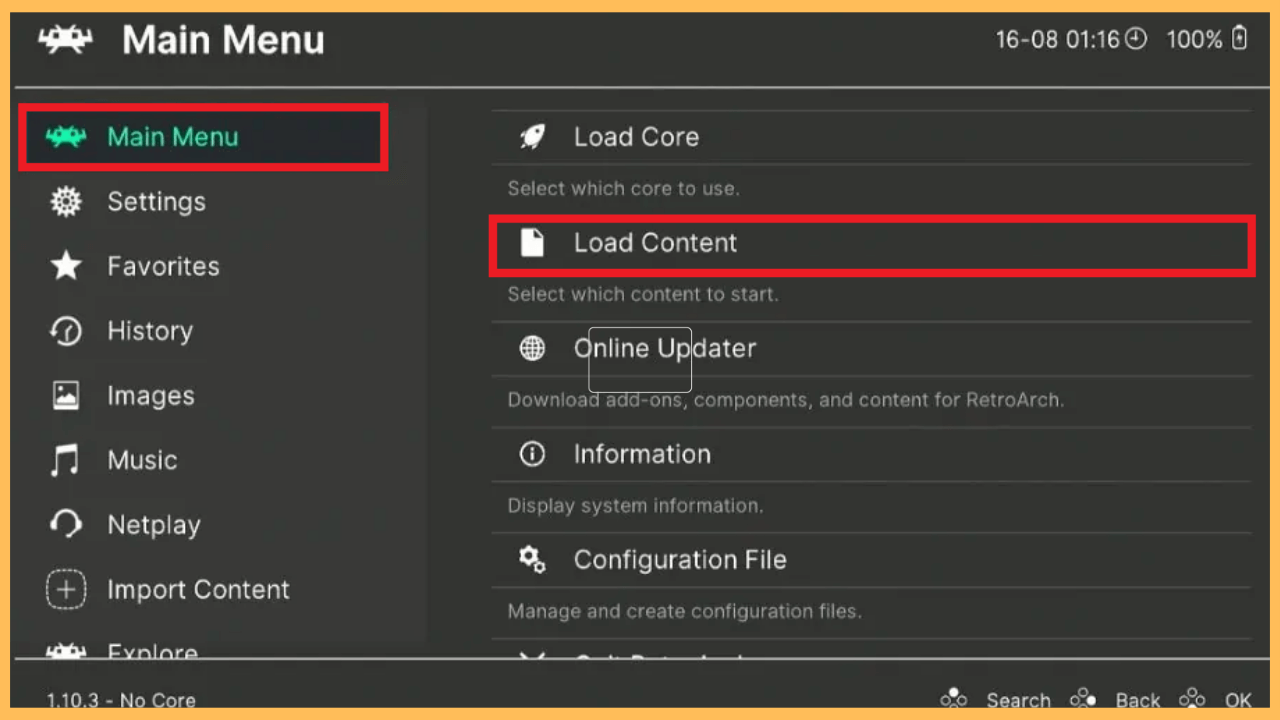Click the file icon next to Load Content
The height and width of the screenshot is (720, 1280).
[531, 242]
